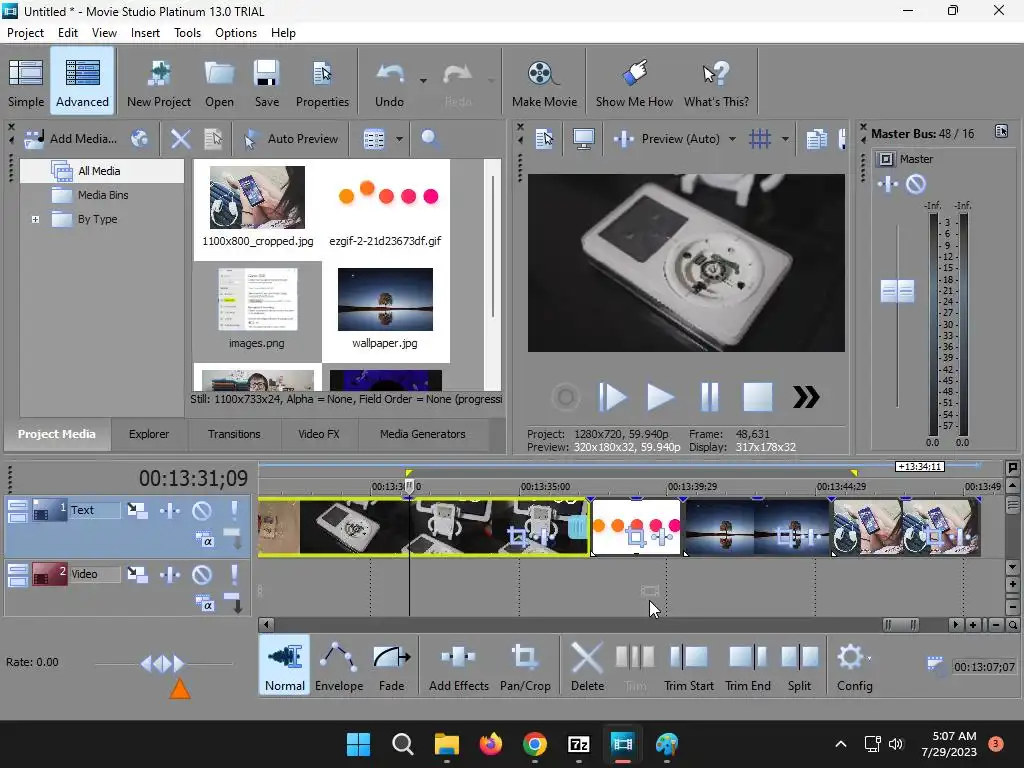
Task: Click Master FX icon in Master Bus
Action: coord(888,184)
